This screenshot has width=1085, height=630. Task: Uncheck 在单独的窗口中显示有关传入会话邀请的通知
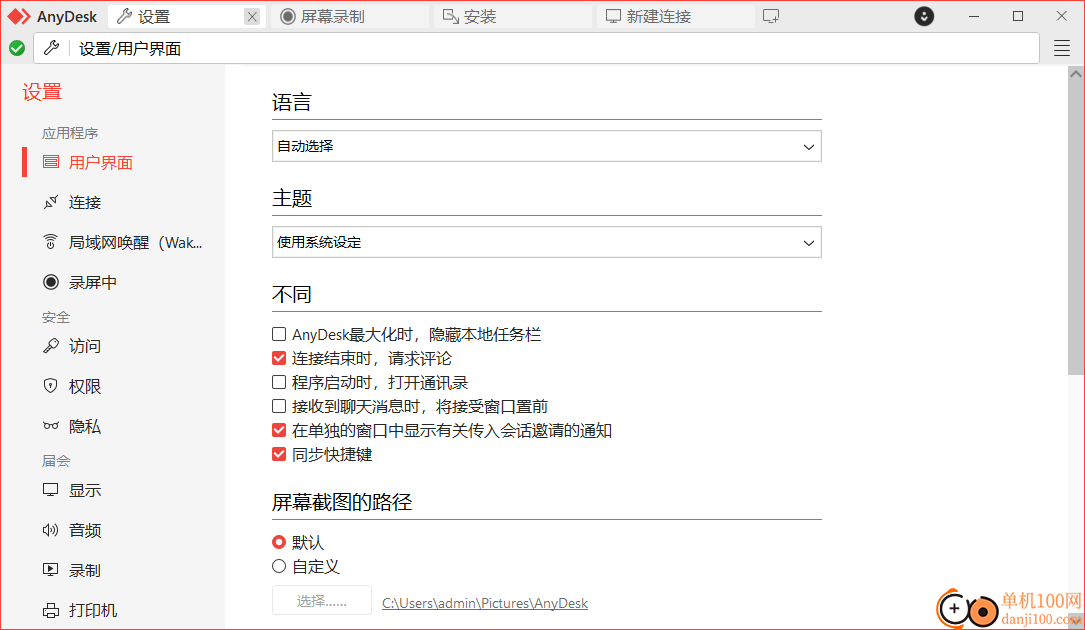[x=279, y=431]
